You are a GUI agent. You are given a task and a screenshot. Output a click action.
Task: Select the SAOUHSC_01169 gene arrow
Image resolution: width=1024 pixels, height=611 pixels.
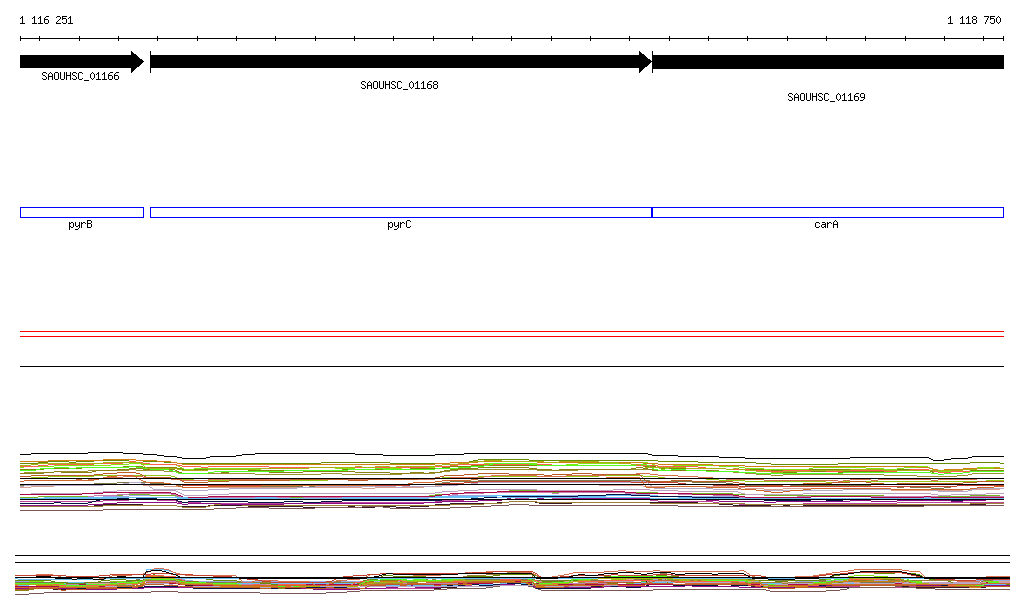tap(828, 62)
